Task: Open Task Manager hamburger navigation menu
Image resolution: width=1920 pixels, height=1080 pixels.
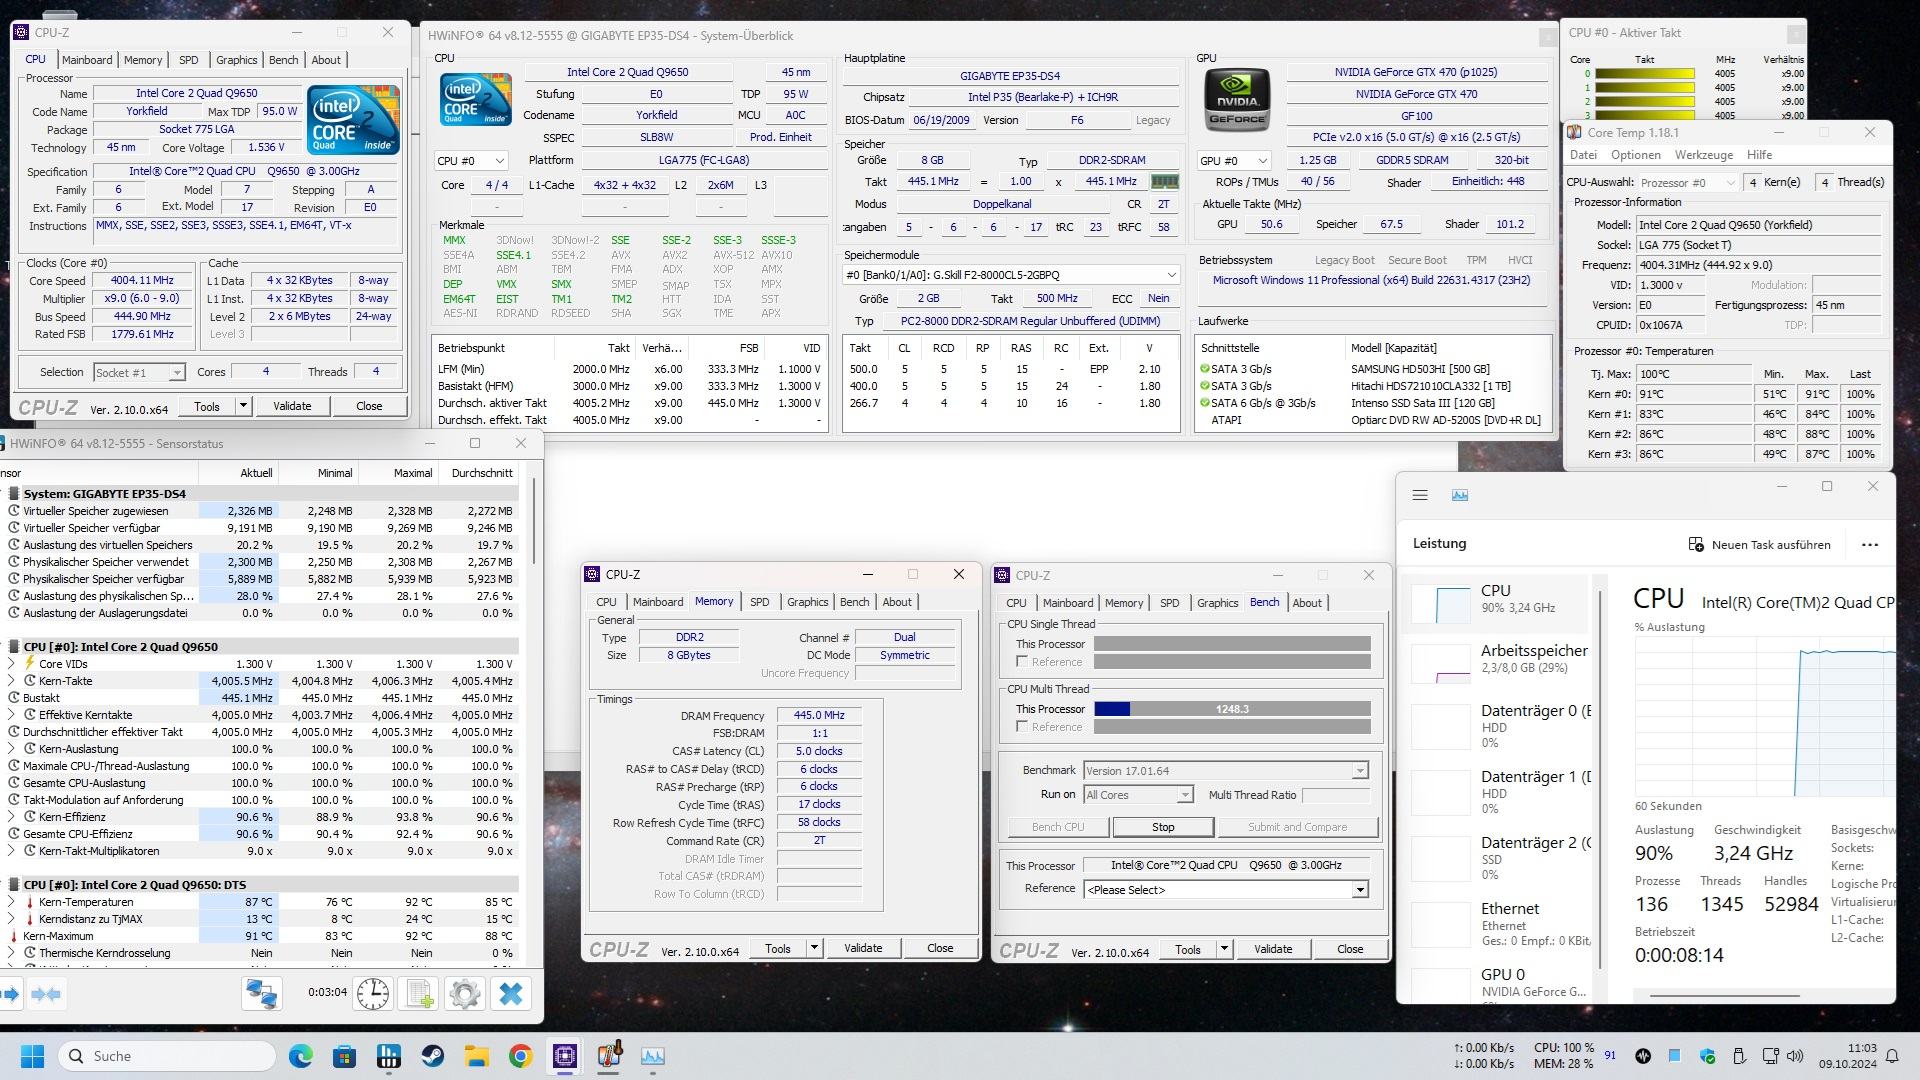Action: tap(1419, 495)
